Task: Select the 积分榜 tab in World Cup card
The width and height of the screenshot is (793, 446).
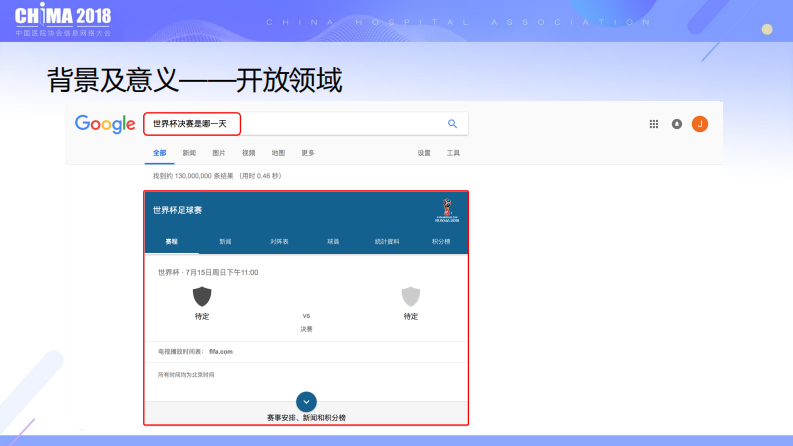Action: [x=441, y=242]
